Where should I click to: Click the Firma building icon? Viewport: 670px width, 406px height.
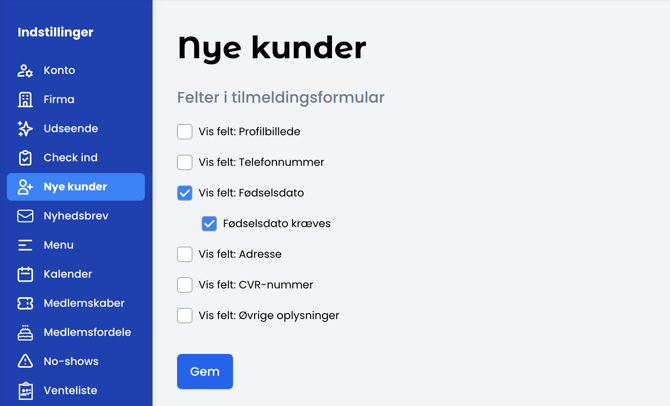[25, 100]
